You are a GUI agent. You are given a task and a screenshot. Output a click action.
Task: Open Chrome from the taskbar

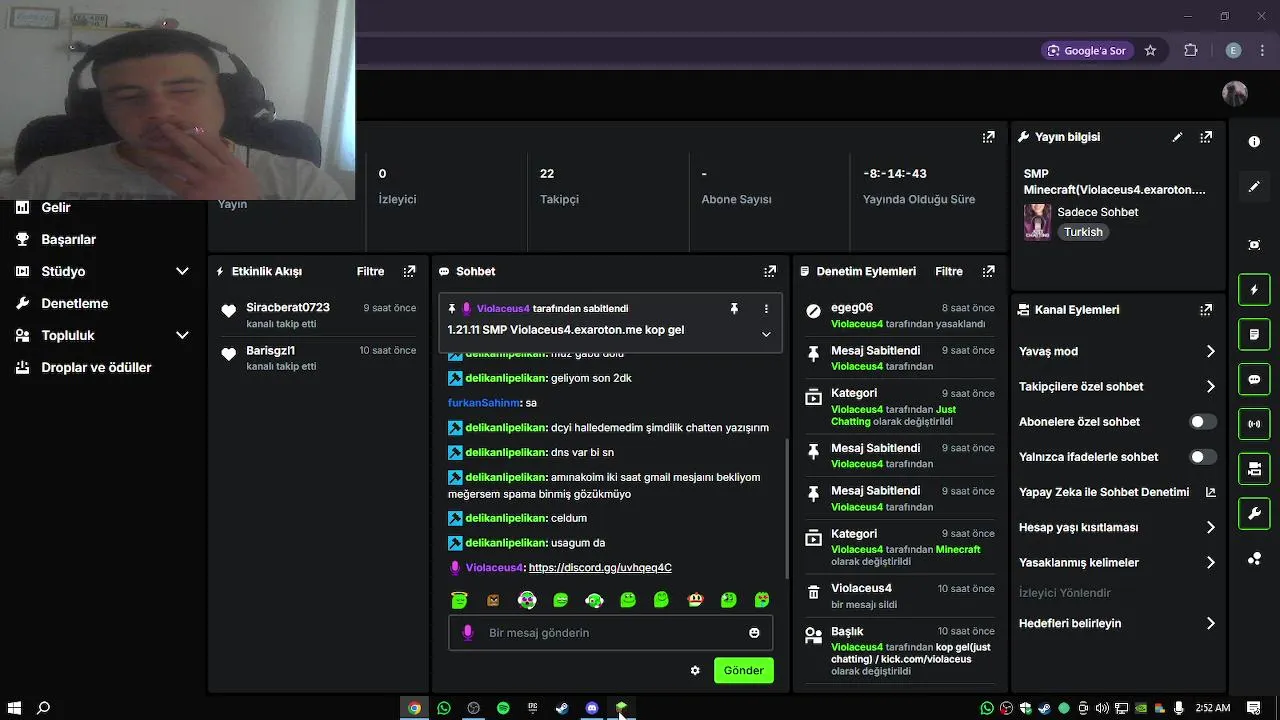pos(414,708)
